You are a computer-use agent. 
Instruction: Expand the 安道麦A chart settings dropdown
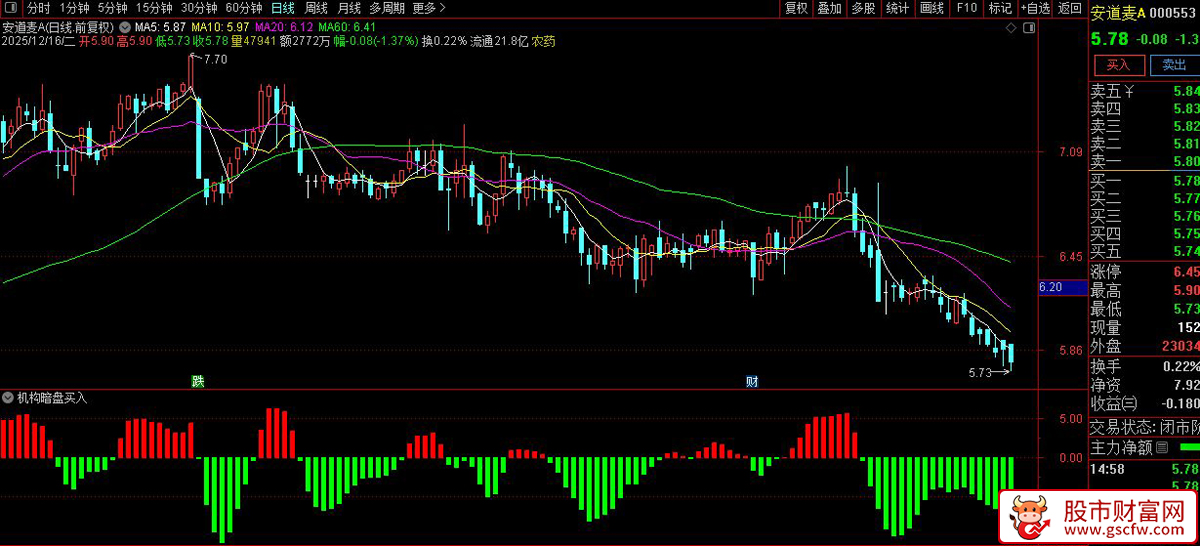point(123,26)
